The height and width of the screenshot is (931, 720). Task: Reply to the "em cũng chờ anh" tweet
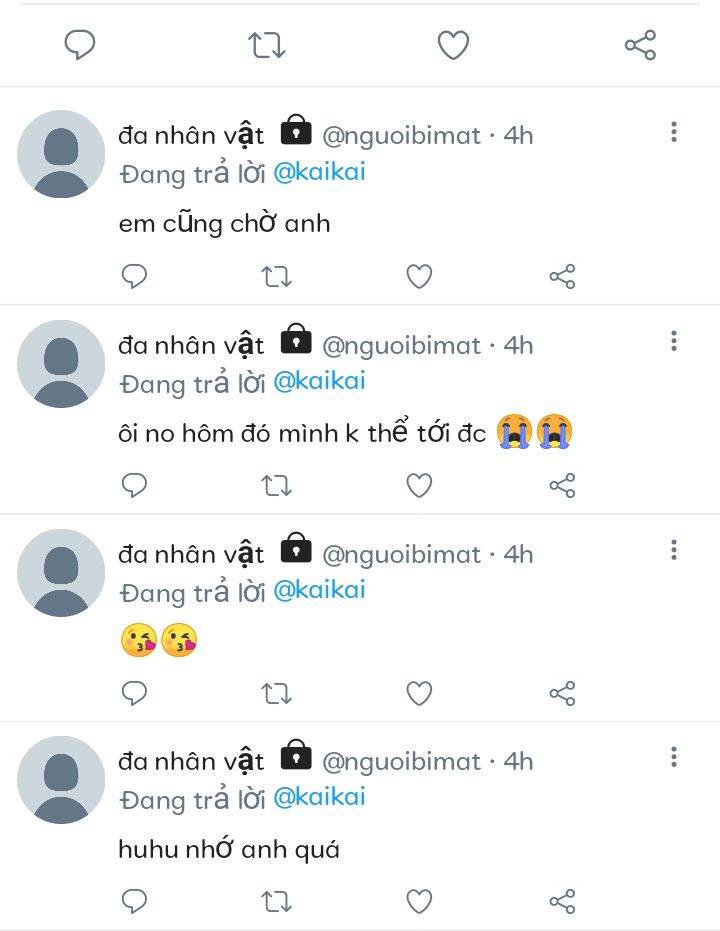[x=134, y=277]
